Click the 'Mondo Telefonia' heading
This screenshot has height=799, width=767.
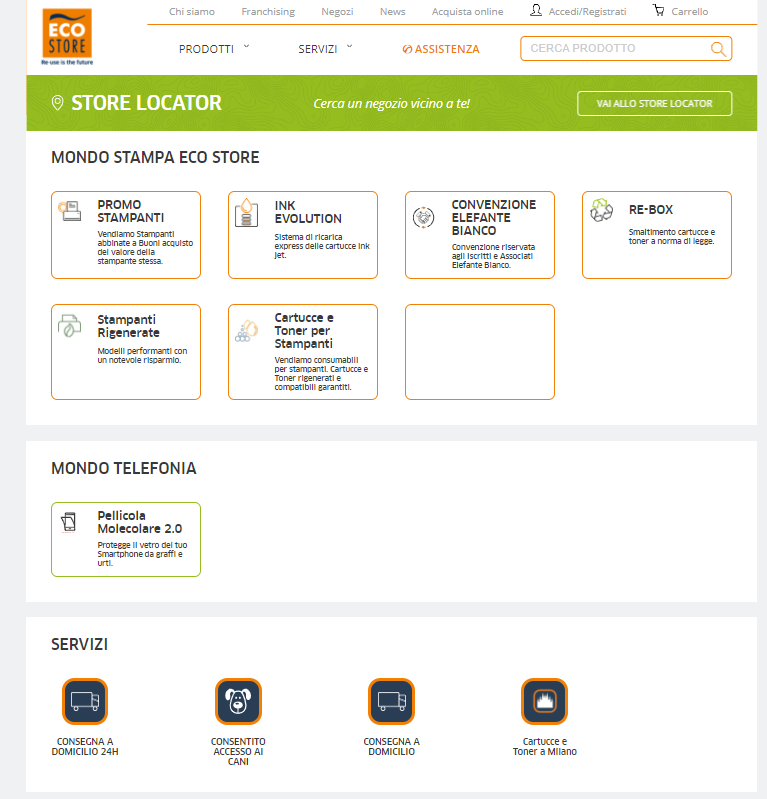click(124, 468)
